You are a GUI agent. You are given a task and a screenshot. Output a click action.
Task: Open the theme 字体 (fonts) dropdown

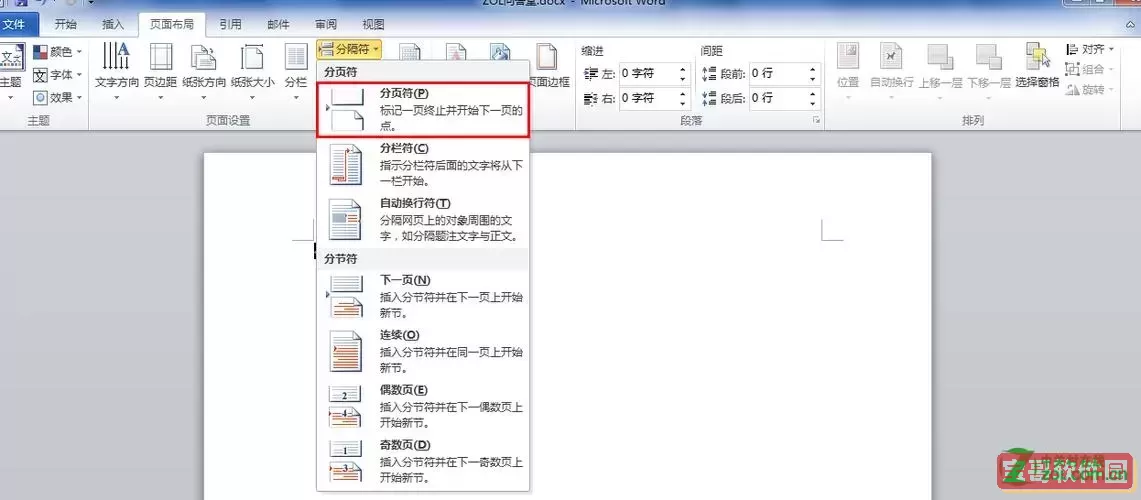click(57, 74)
